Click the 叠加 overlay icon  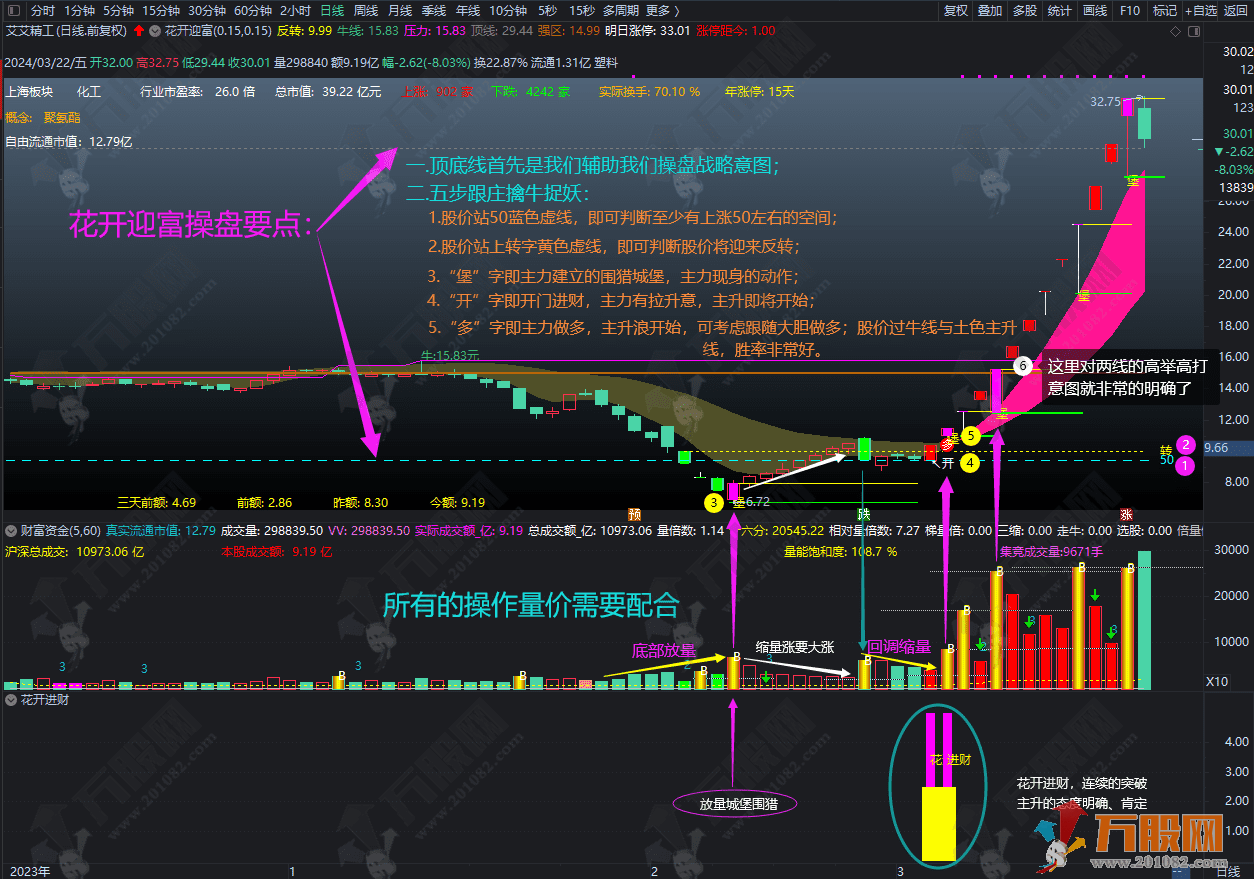(990, 11)
